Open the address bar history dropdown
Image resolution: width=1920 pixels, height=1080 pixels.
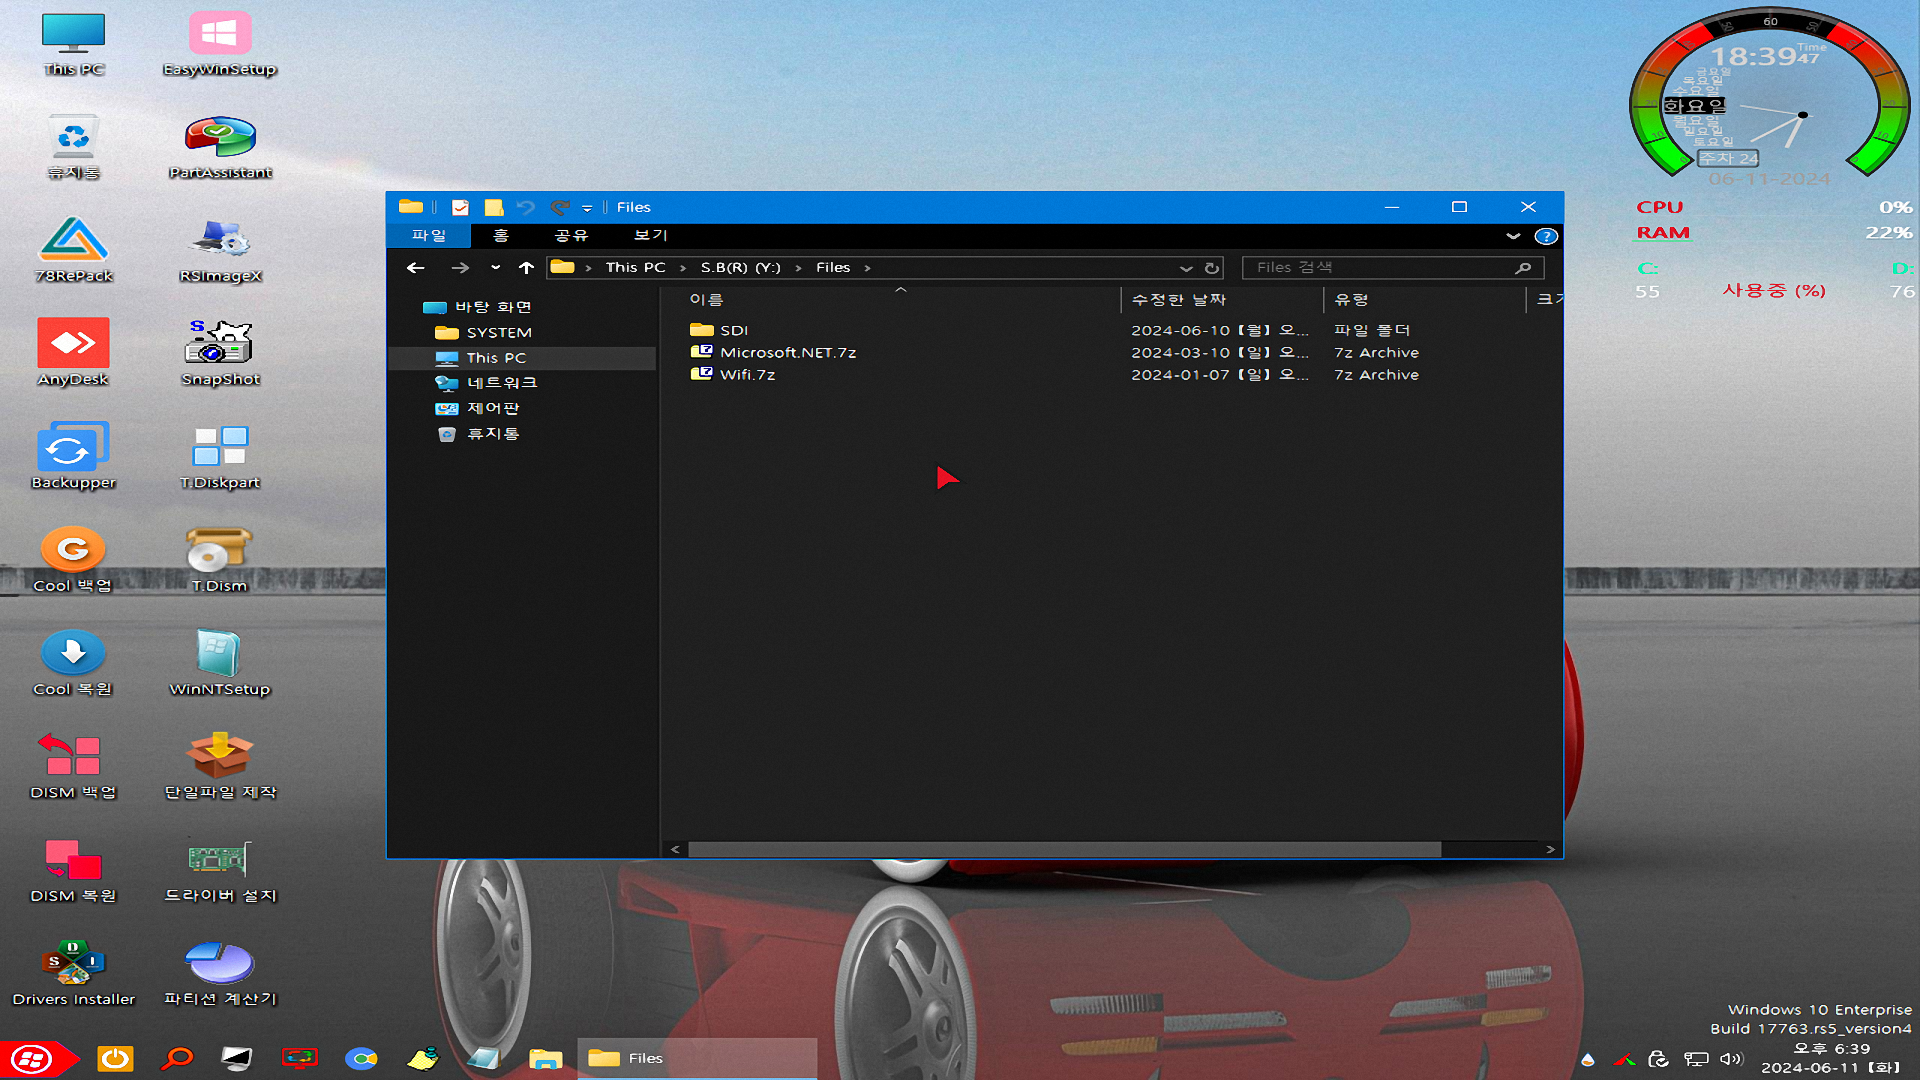pyautogui.click(x=1186, y=268)
